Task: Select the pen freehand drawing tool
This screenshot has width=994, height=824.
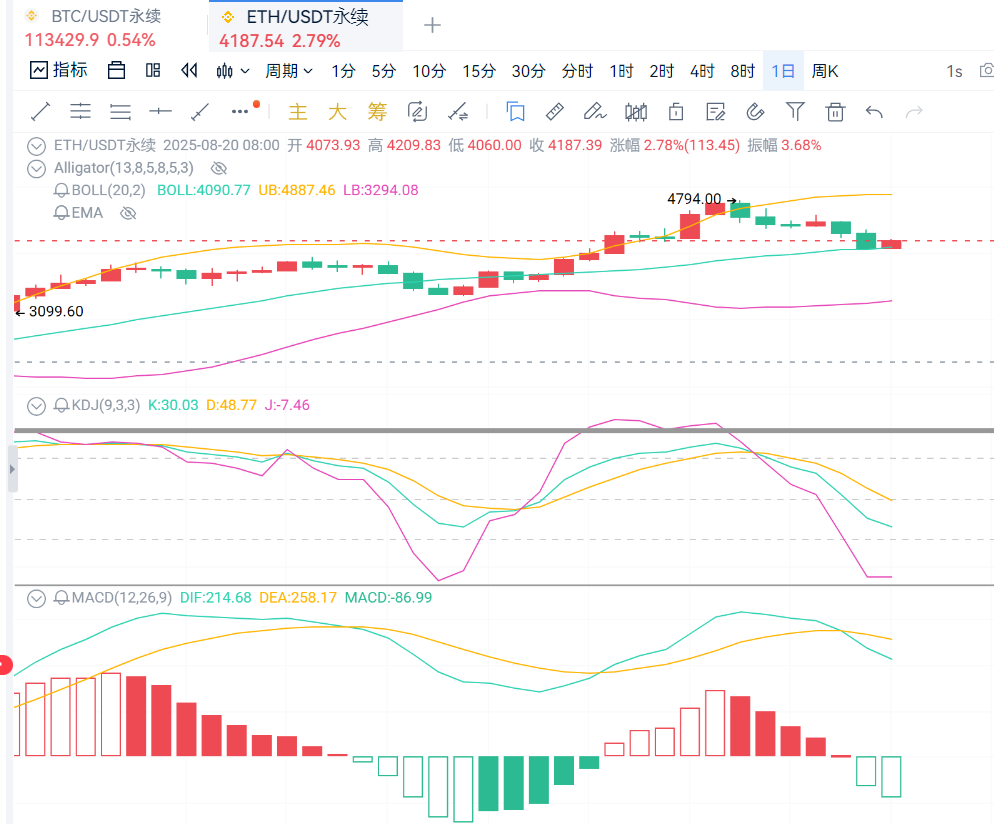Action: tap(595, 112)
